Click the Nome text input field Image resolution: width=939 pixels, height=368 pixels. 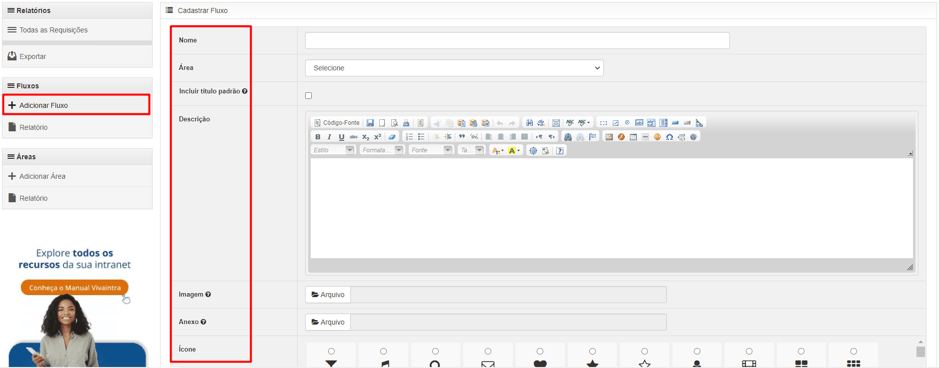coord(517,41)
